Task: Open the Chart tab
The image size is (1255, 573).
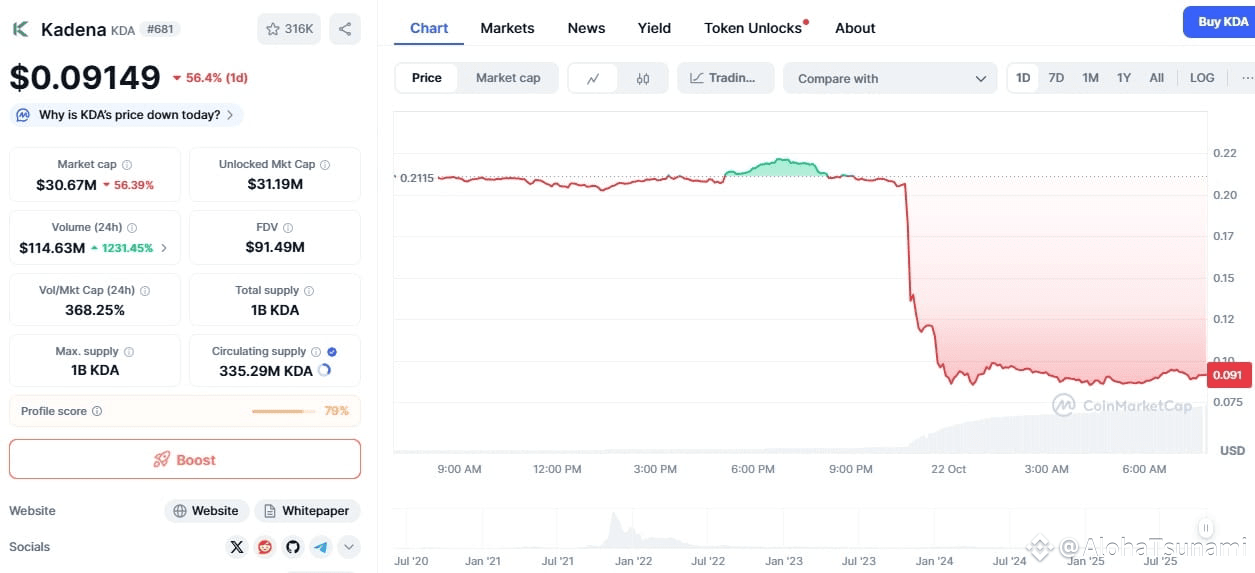Action: 429,28
